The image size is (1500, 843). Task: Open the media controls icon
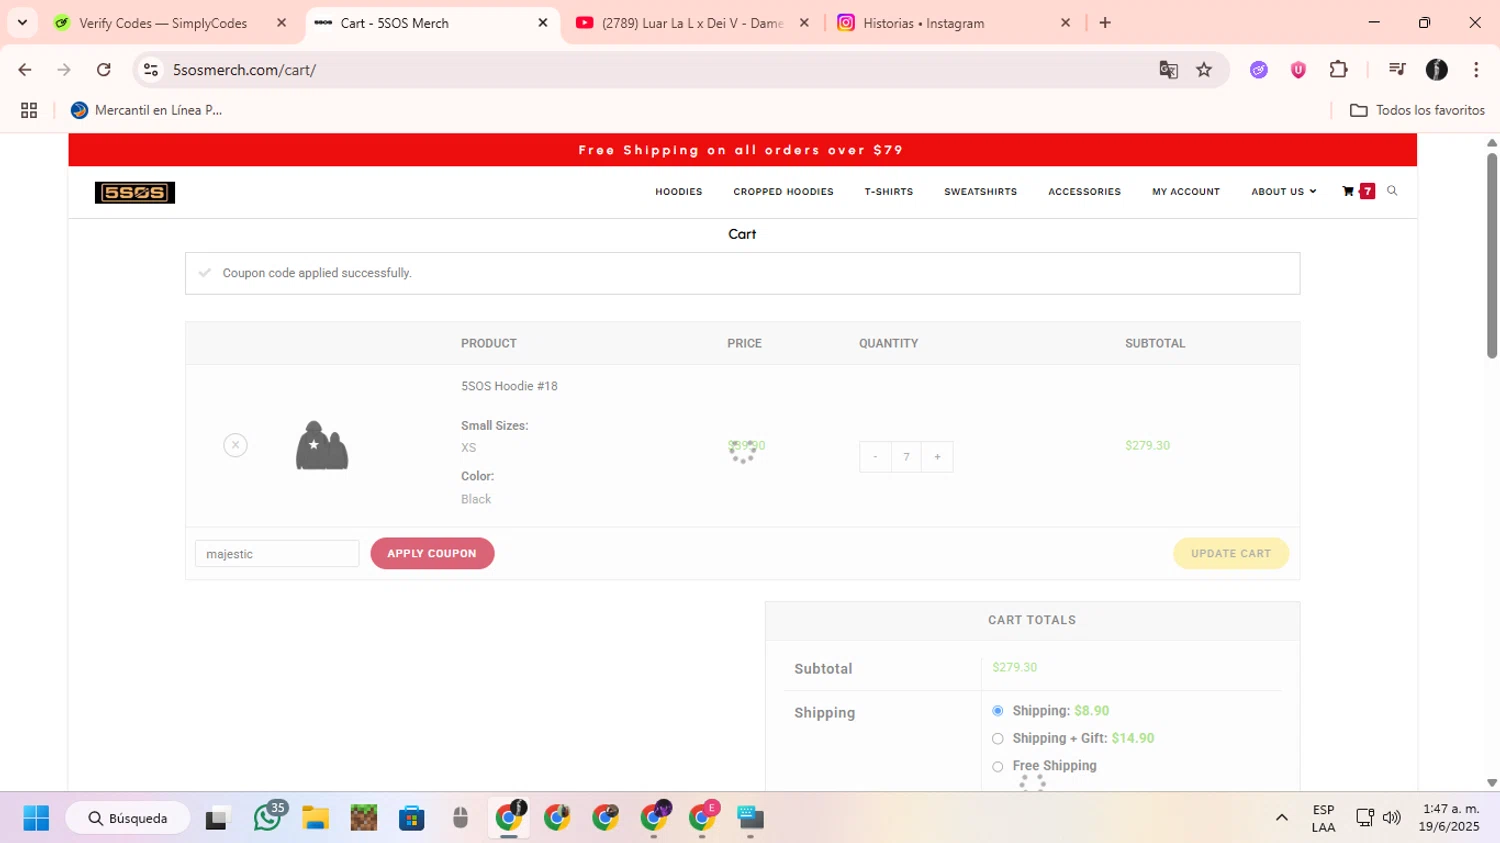[x=1397, y=70]
